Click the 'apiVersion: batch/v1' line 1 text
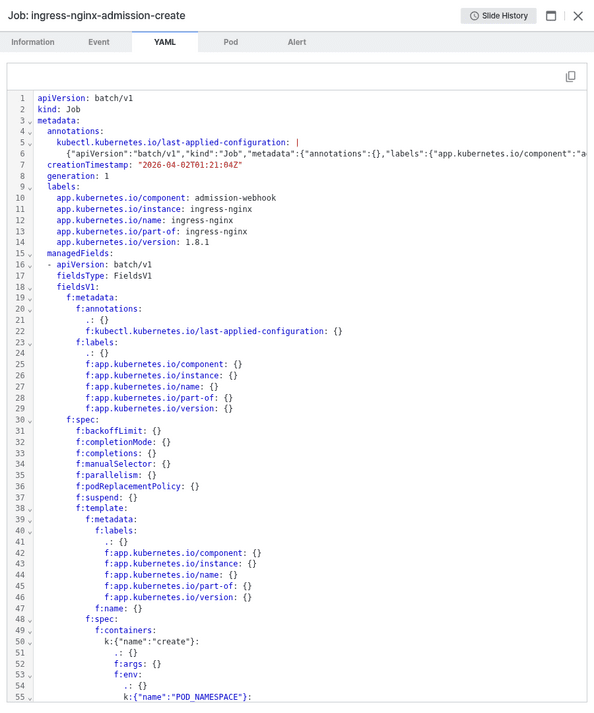The image size is (594, 713). pyautogui.click(x=85, y=98)
